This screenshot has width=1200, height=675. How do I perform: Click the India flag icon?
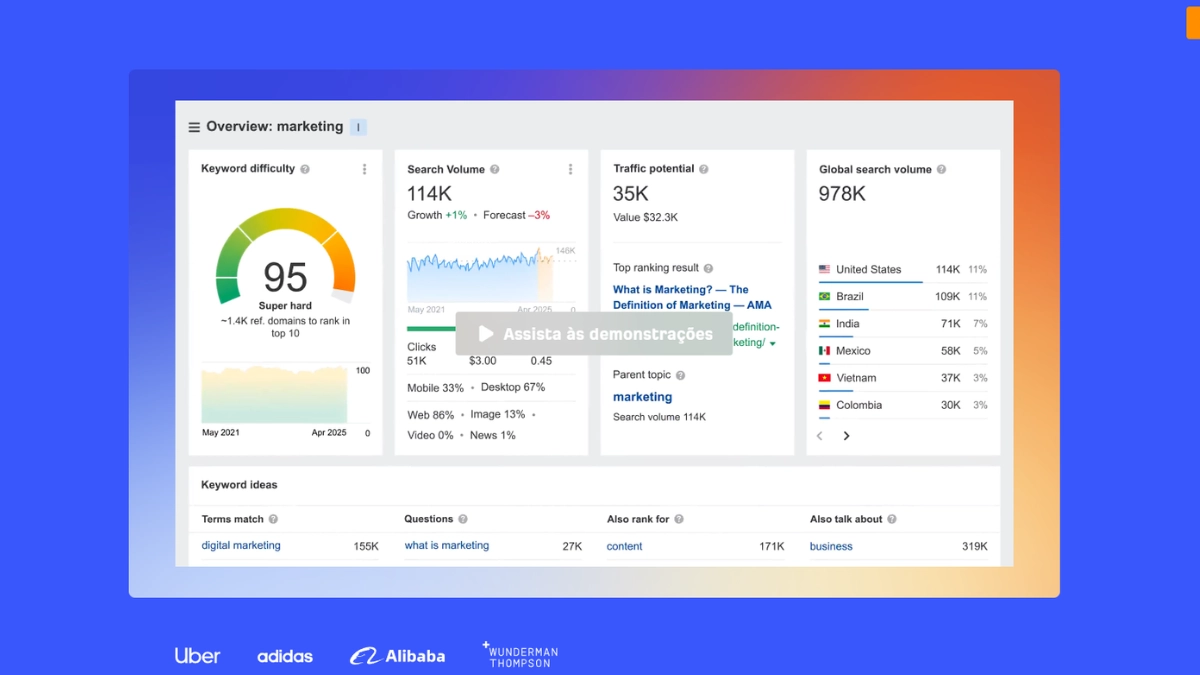(x=825, y=323)
